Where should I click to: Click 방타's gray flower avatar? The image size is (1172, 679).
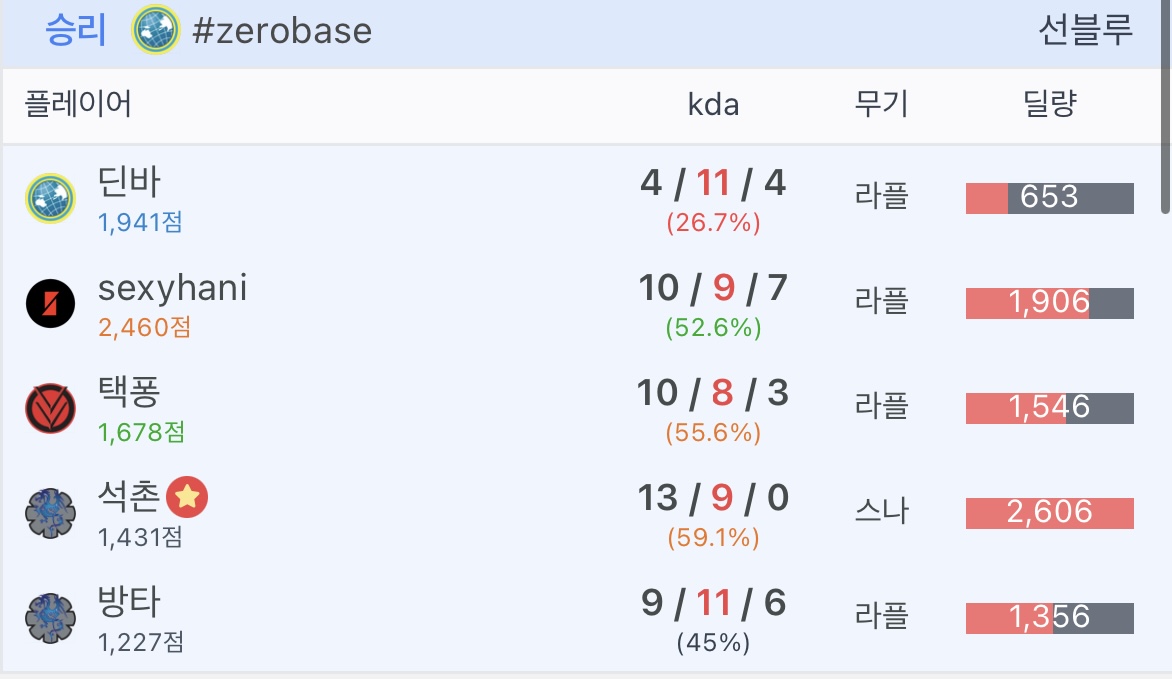pyautogui.click(x=50, y=618)
